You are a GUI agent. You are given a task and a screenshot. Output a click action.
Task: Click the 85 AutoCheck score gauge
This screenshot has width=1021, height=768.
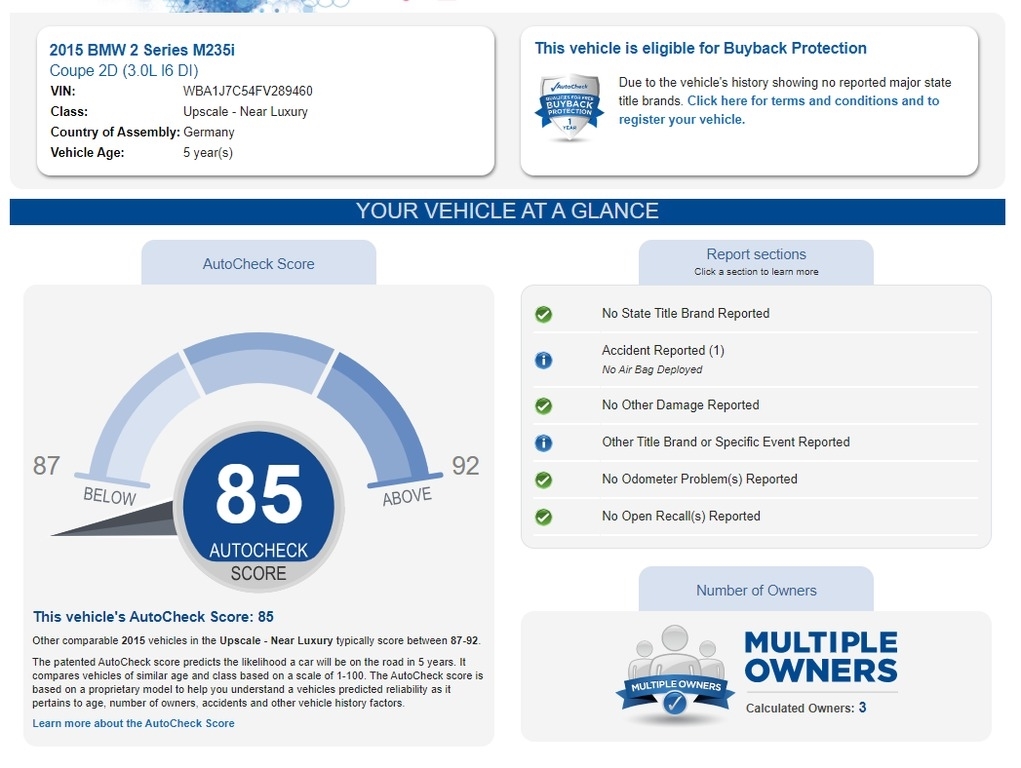(259, 505)
